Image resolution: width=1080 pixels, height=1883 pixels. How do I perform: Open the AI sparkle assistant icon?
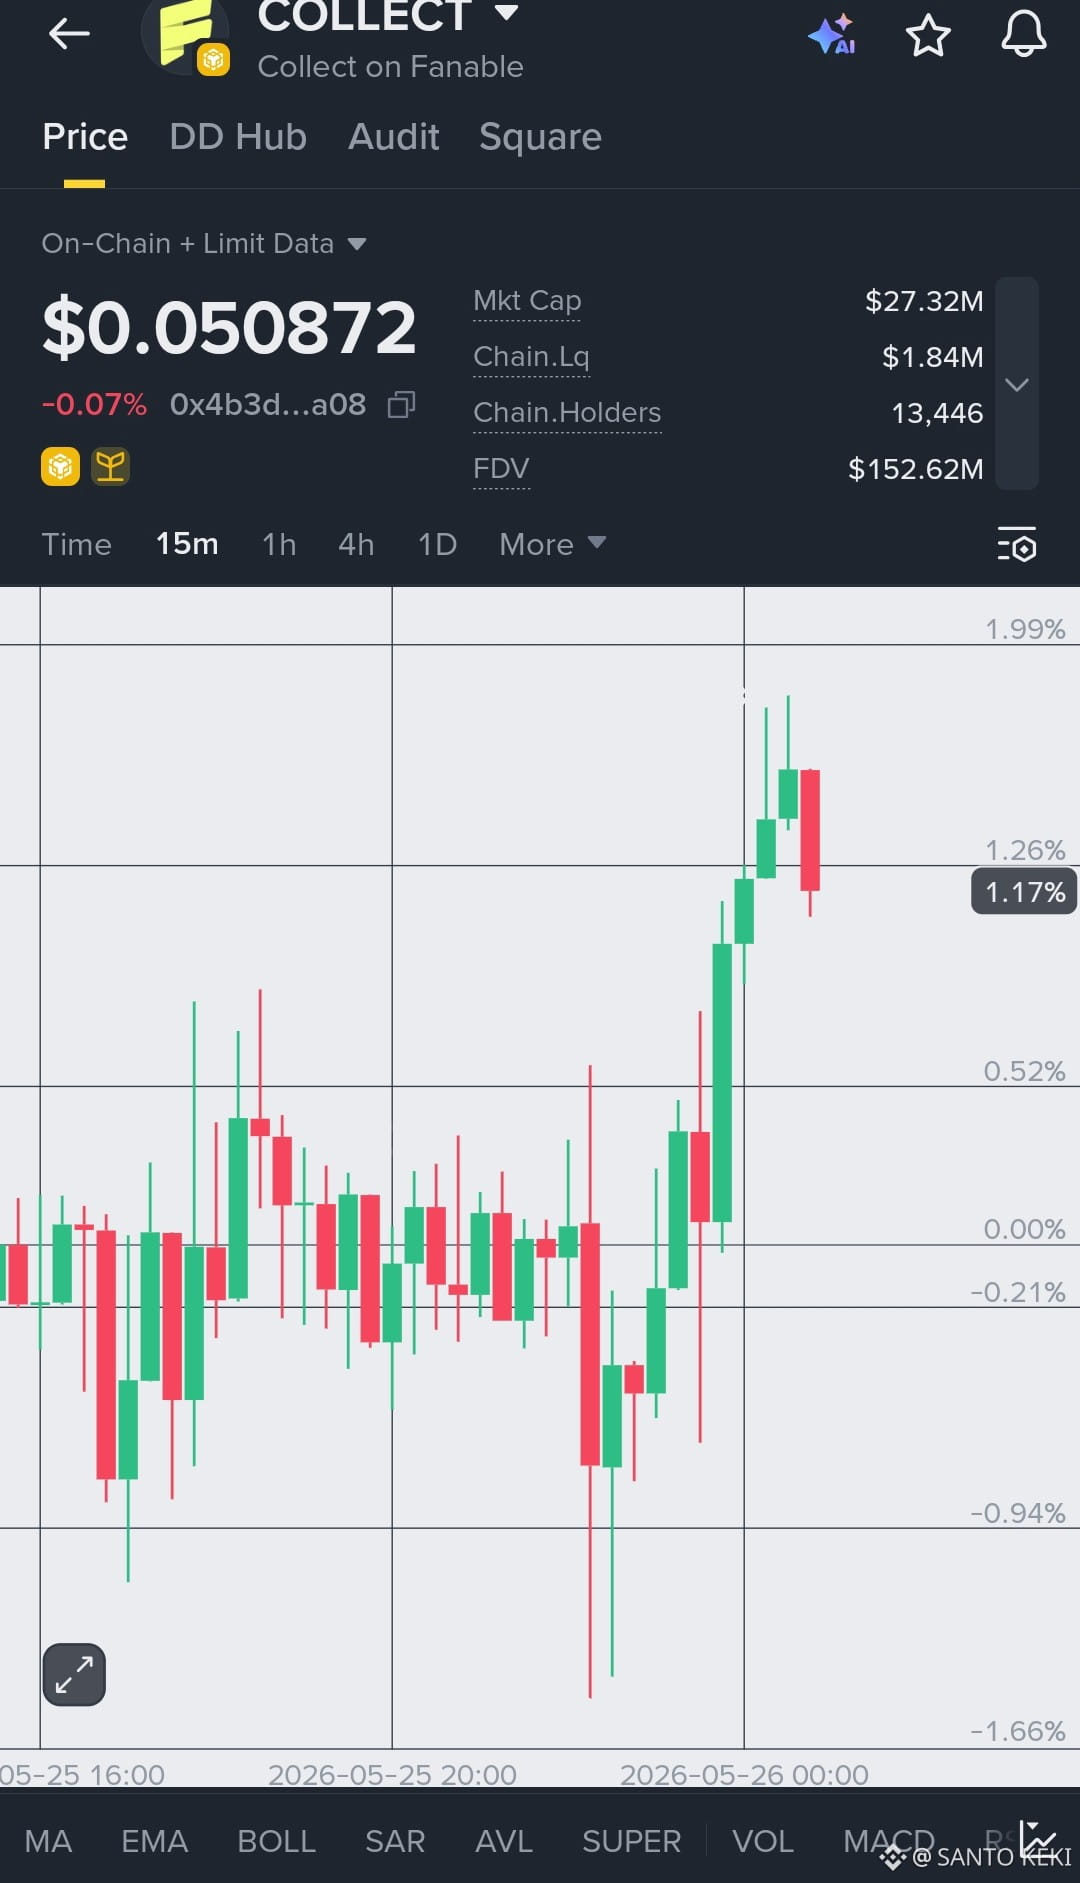point(832,34)
